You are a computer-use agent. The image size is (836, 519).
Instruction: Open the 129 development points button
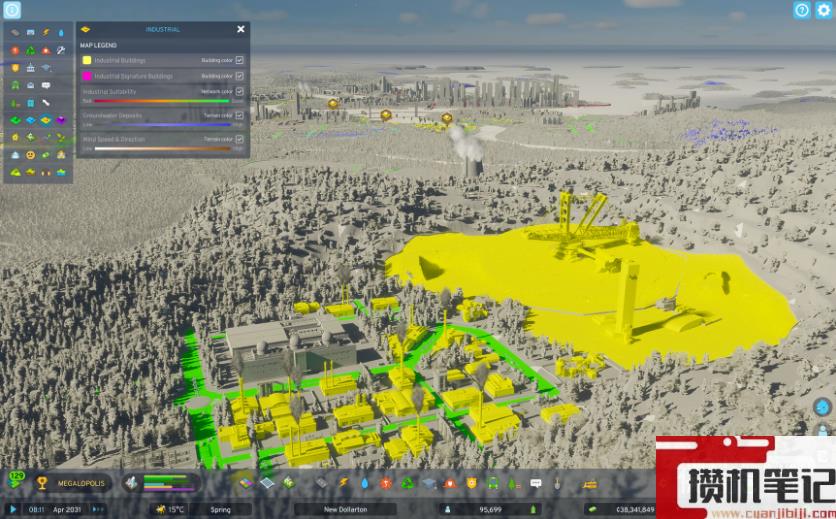point(17,480)
